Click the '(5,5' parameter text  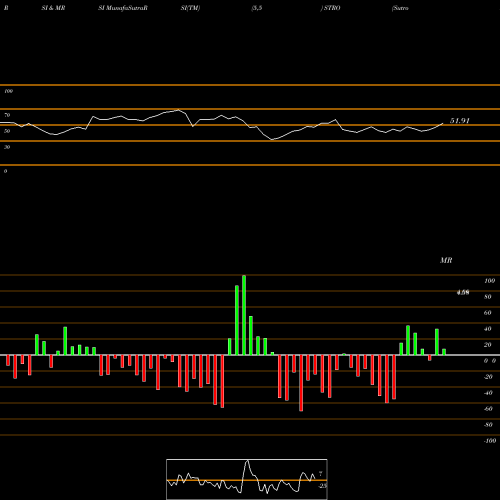click(x=257, y=8)
